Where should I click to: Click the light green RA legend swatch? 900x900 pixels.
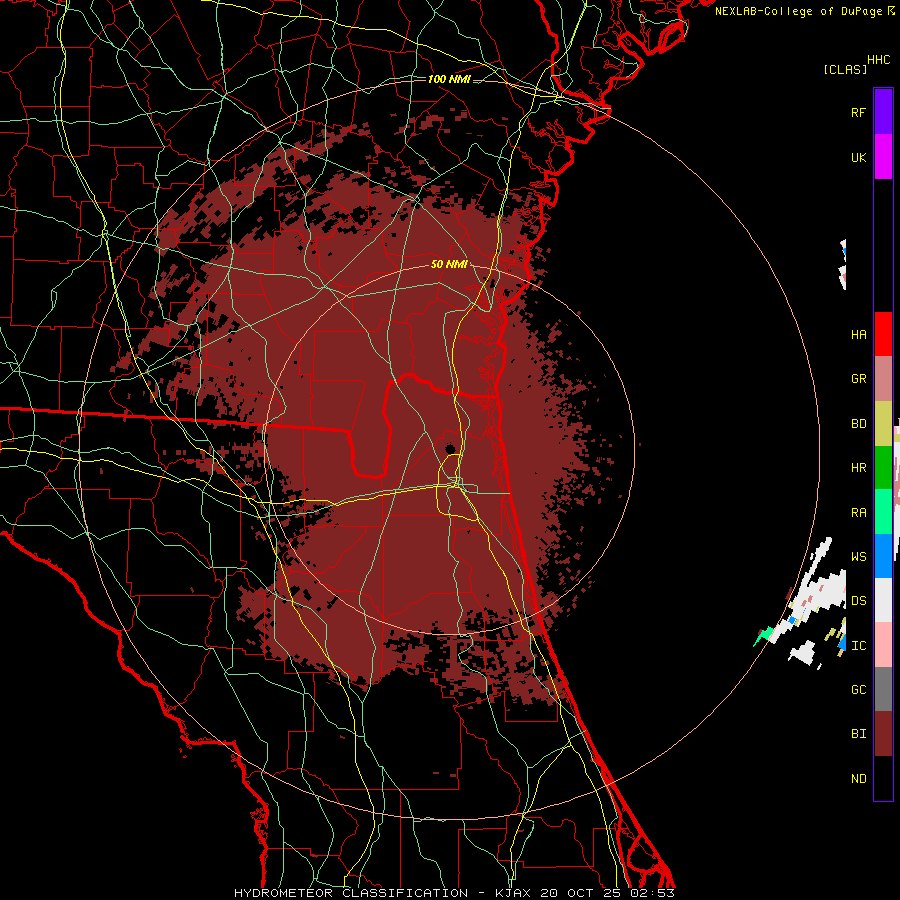883,512
